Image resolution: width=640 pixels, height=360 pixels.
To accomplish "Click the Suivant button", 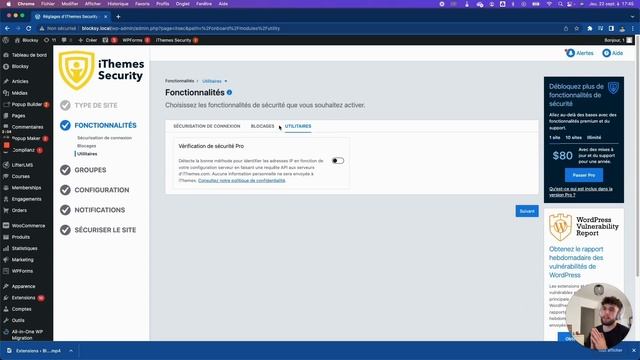I will (x=527, y=211).
